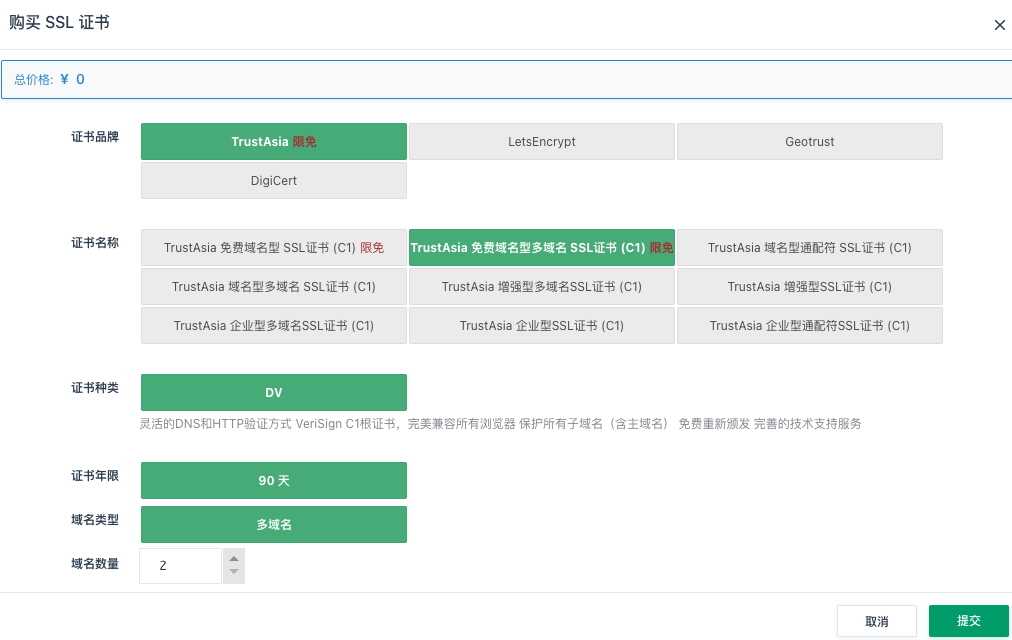Viewport: 1012px width, 640px height.
Task: Select TrustAsia 增强型多域名SSL证书 (C1)
Action: pyautogui.click(x=541, y=286)
